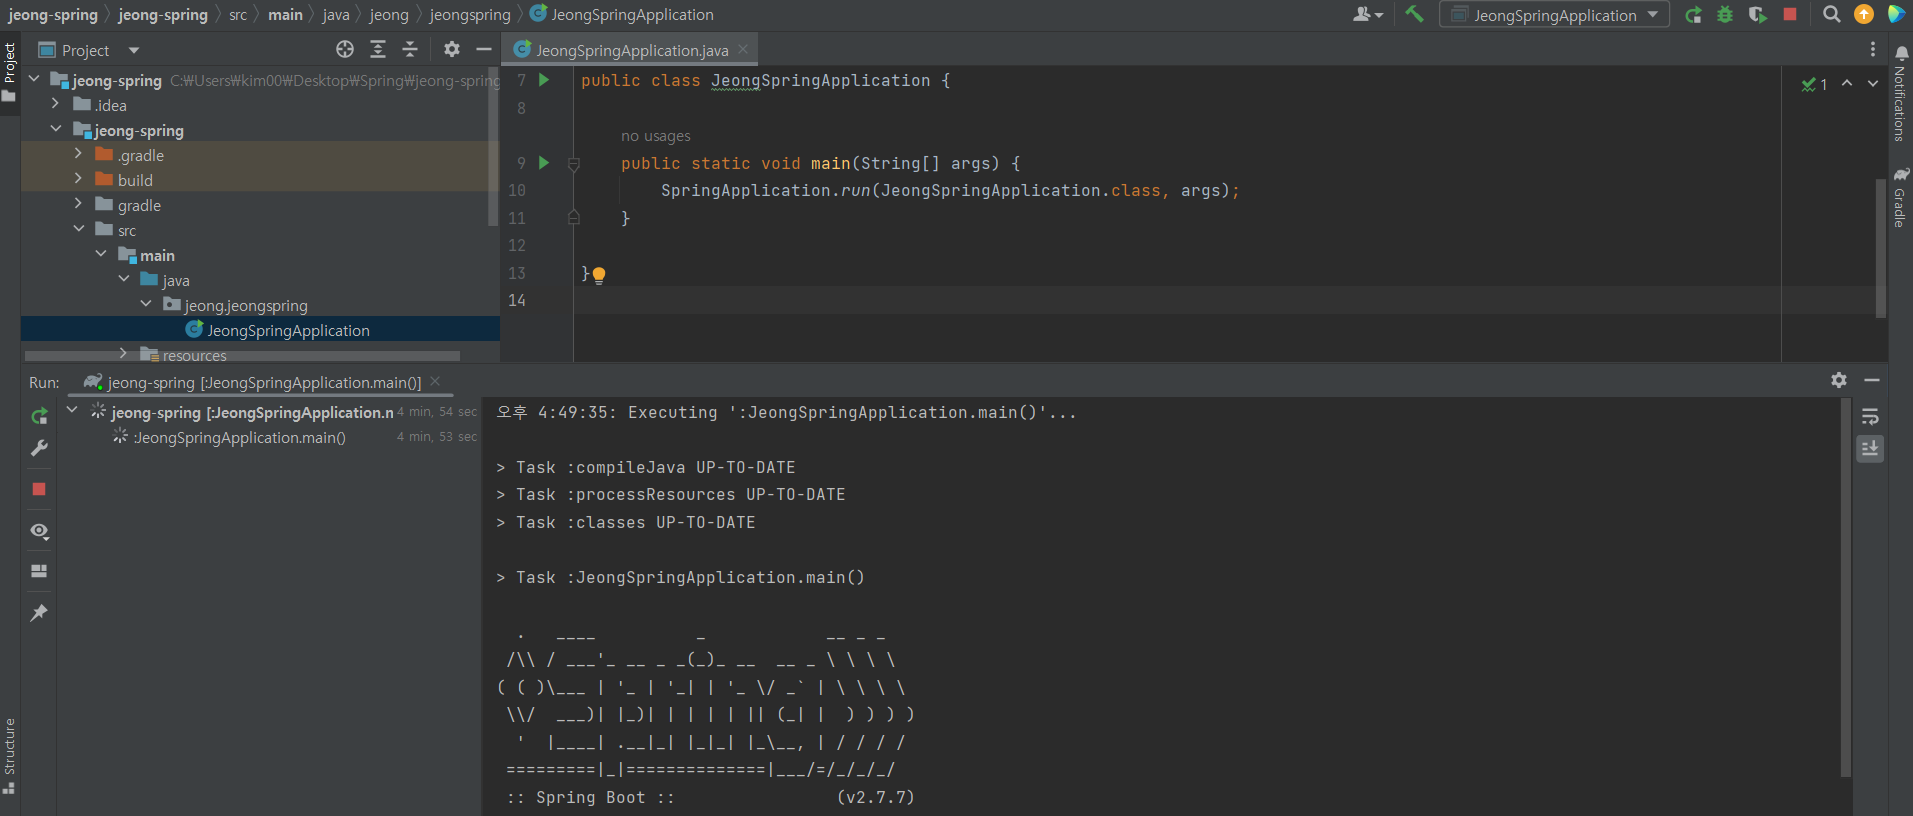Expand the build folder

pos(78,179)
